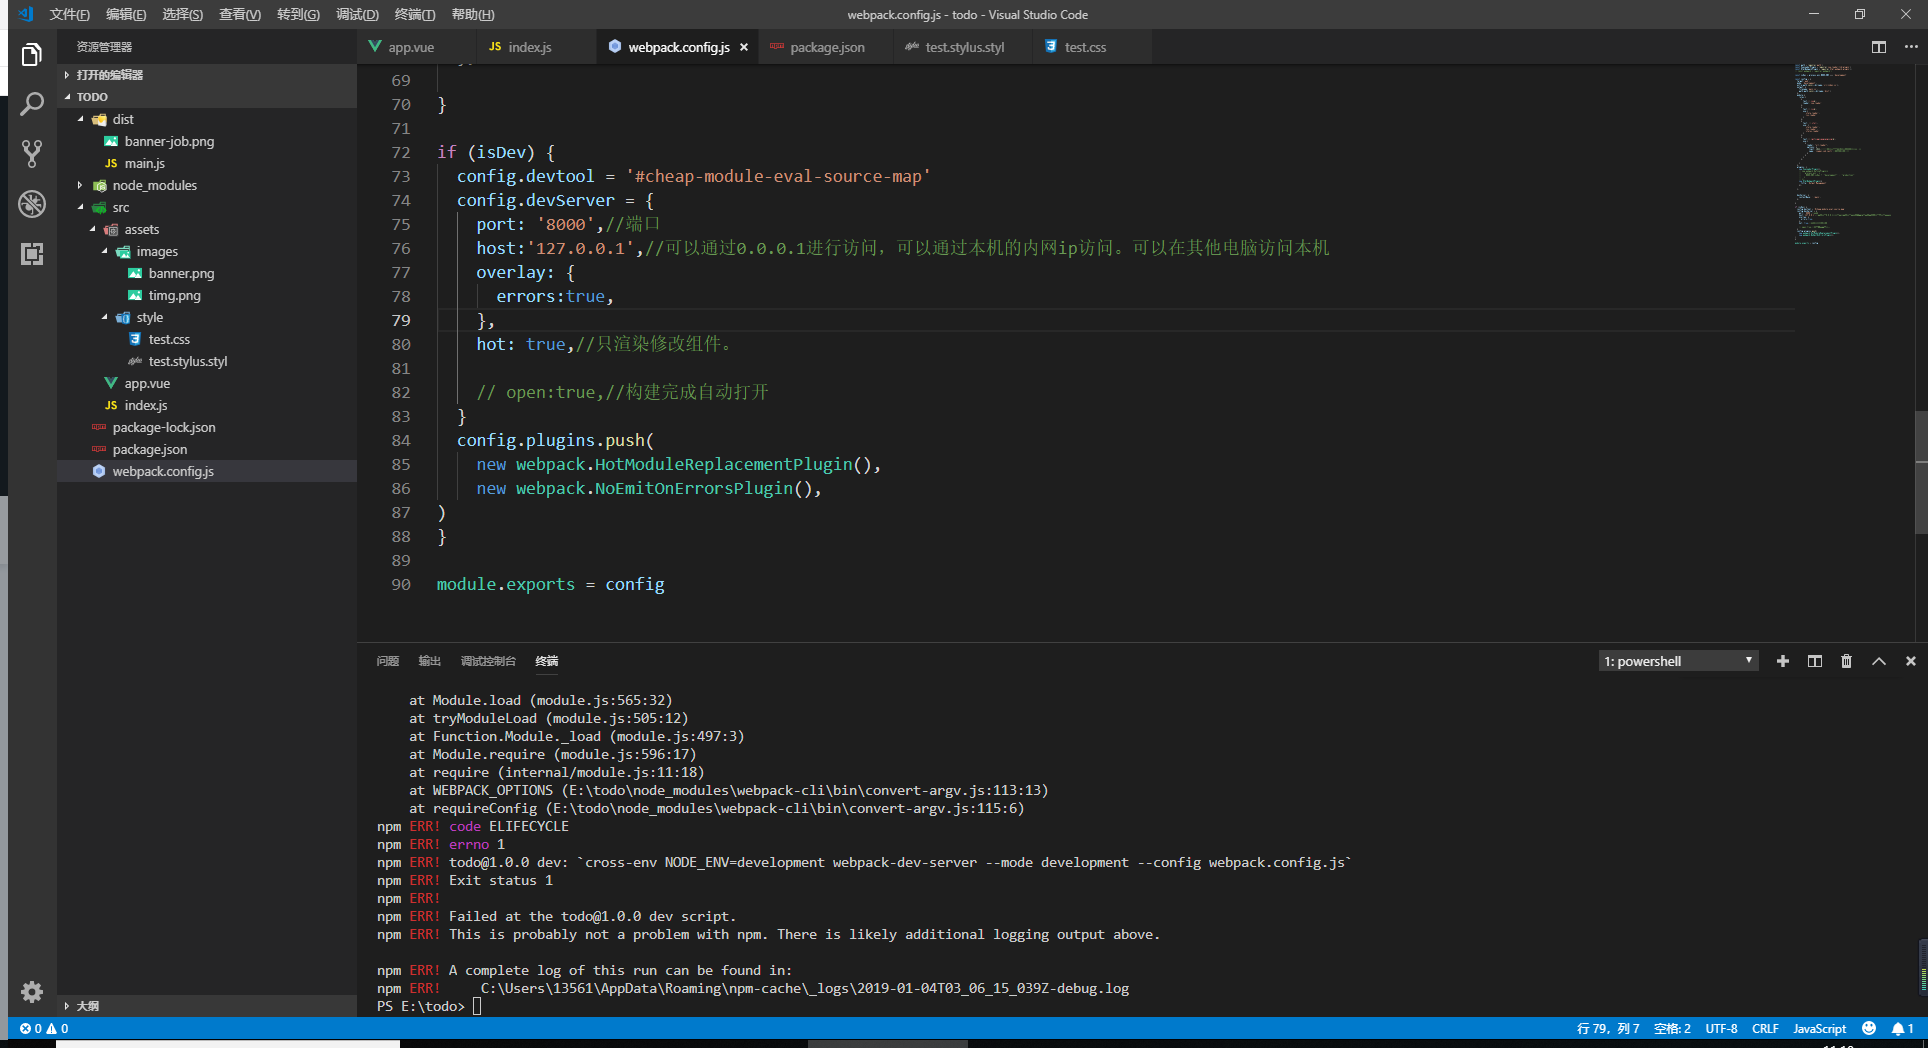This screenshot has width=1928, height=1048.
Task: Show the 问题 problems panel tab
Action: tap(388, 661)
